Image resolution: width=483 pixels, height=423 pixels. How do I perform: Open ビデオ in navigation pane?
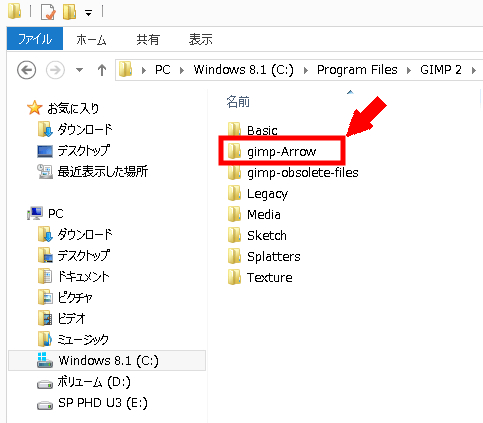pyautogui.click(x=71, y=319)
